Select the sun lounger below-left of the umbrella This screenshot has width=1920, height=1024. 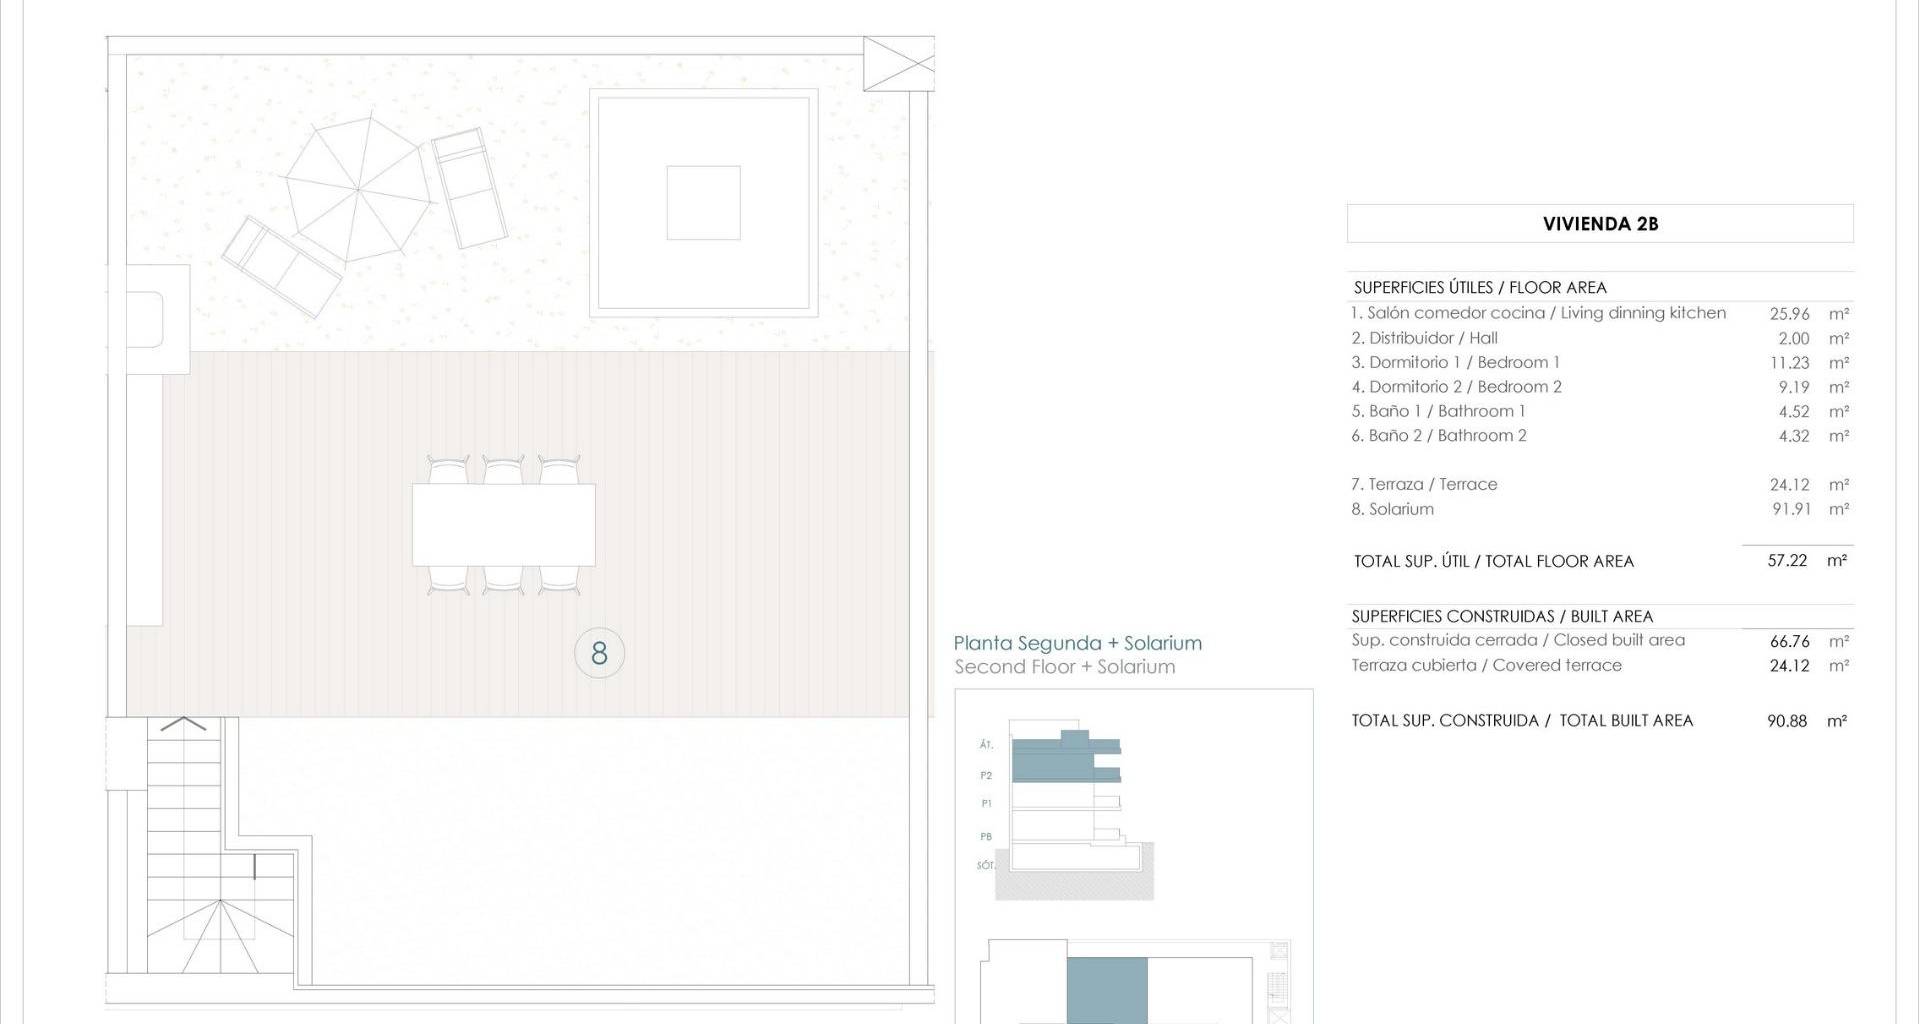pyautogui.click(x=282, y=266)
